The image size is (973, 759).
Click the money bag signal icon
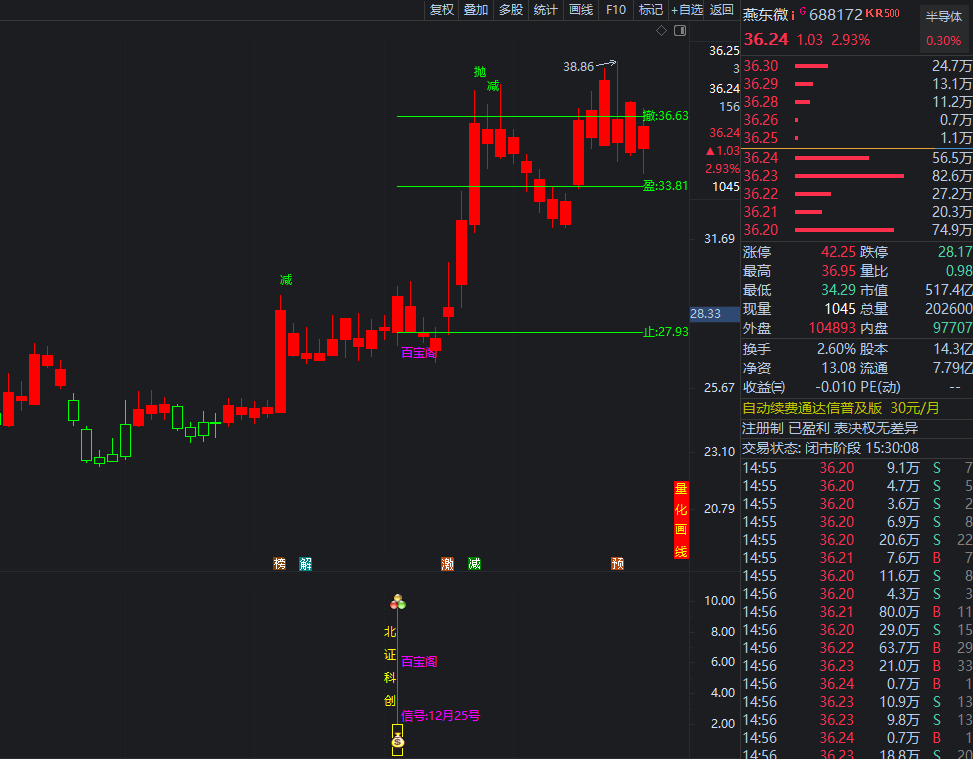397,740
